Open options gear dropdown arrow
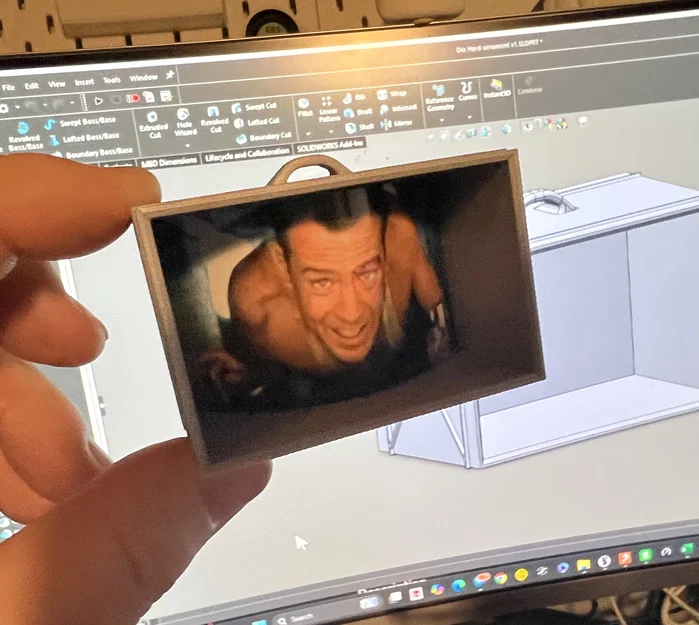Viewport: 699px width, 625px height. click(17, 107)
